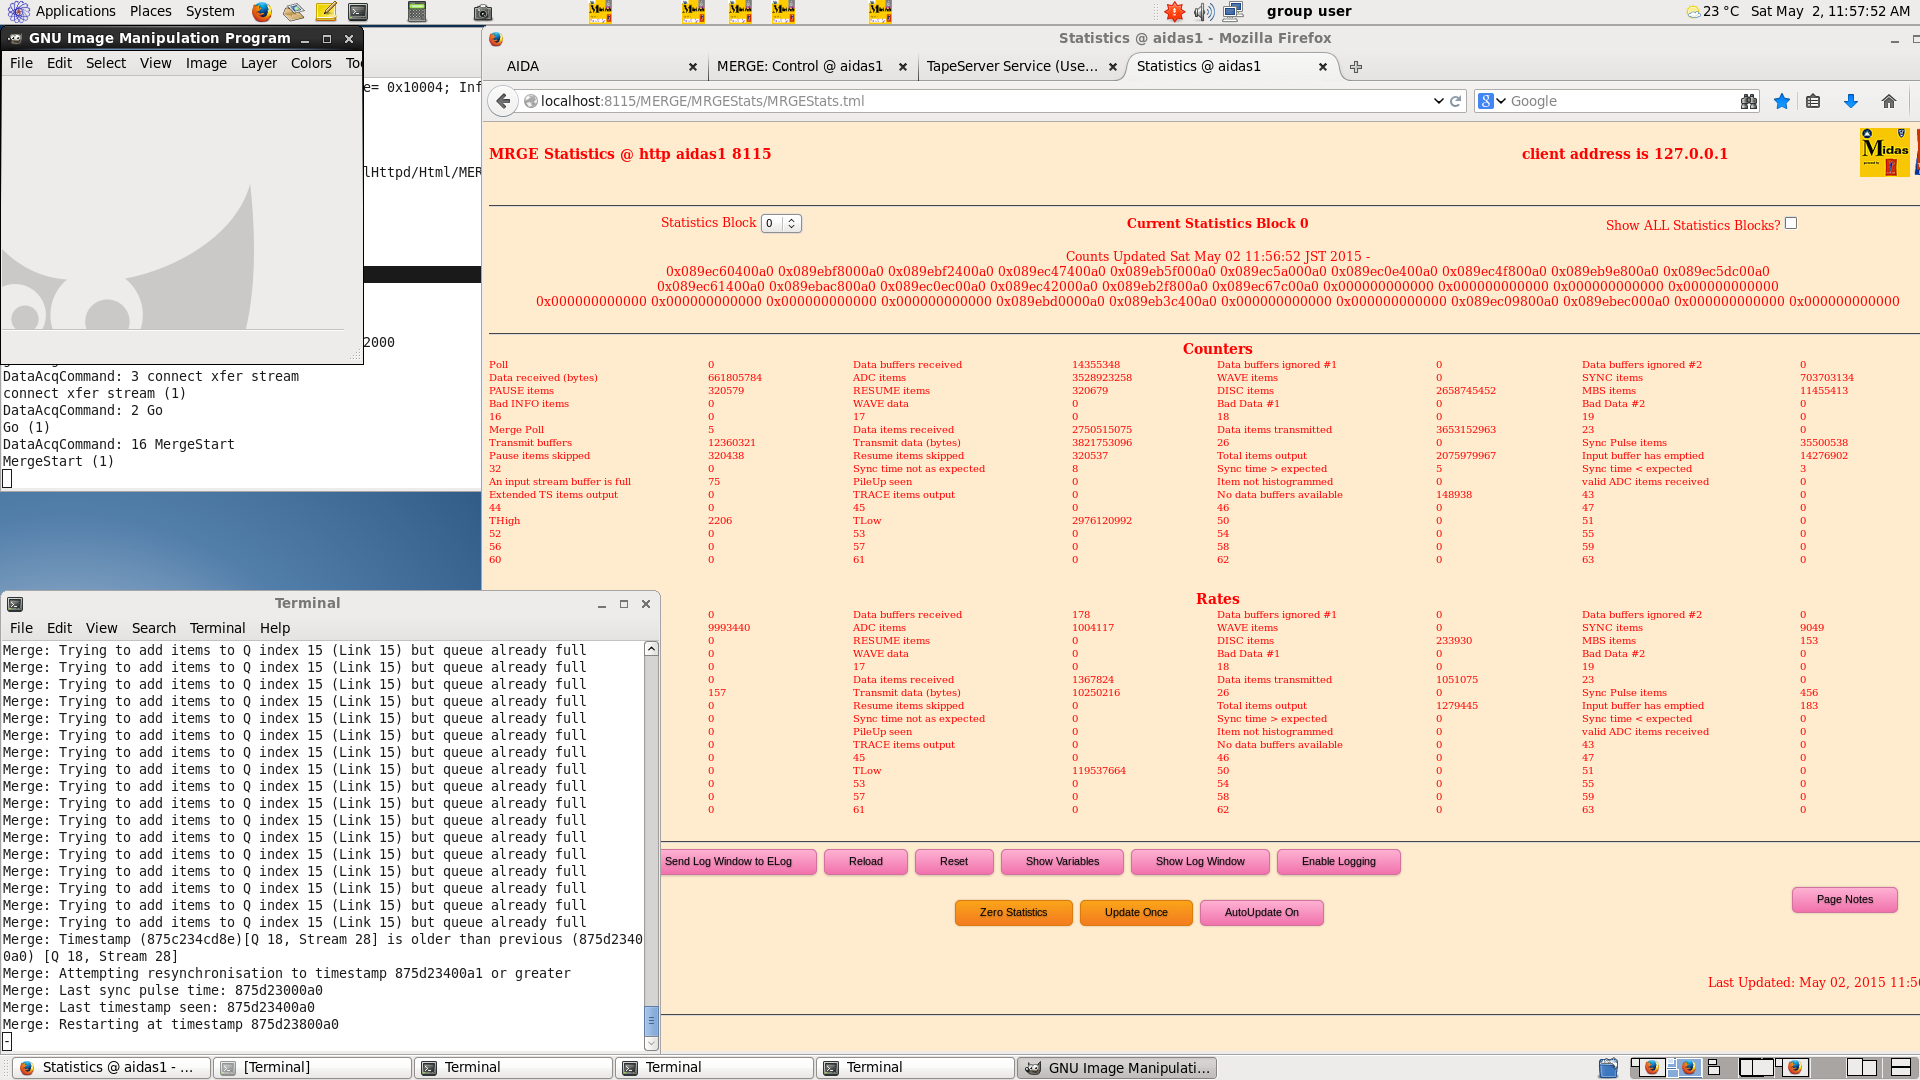Enable Show ALL Statistics Blocks checkbox
The image size is (1920, 1080).
1791,224
